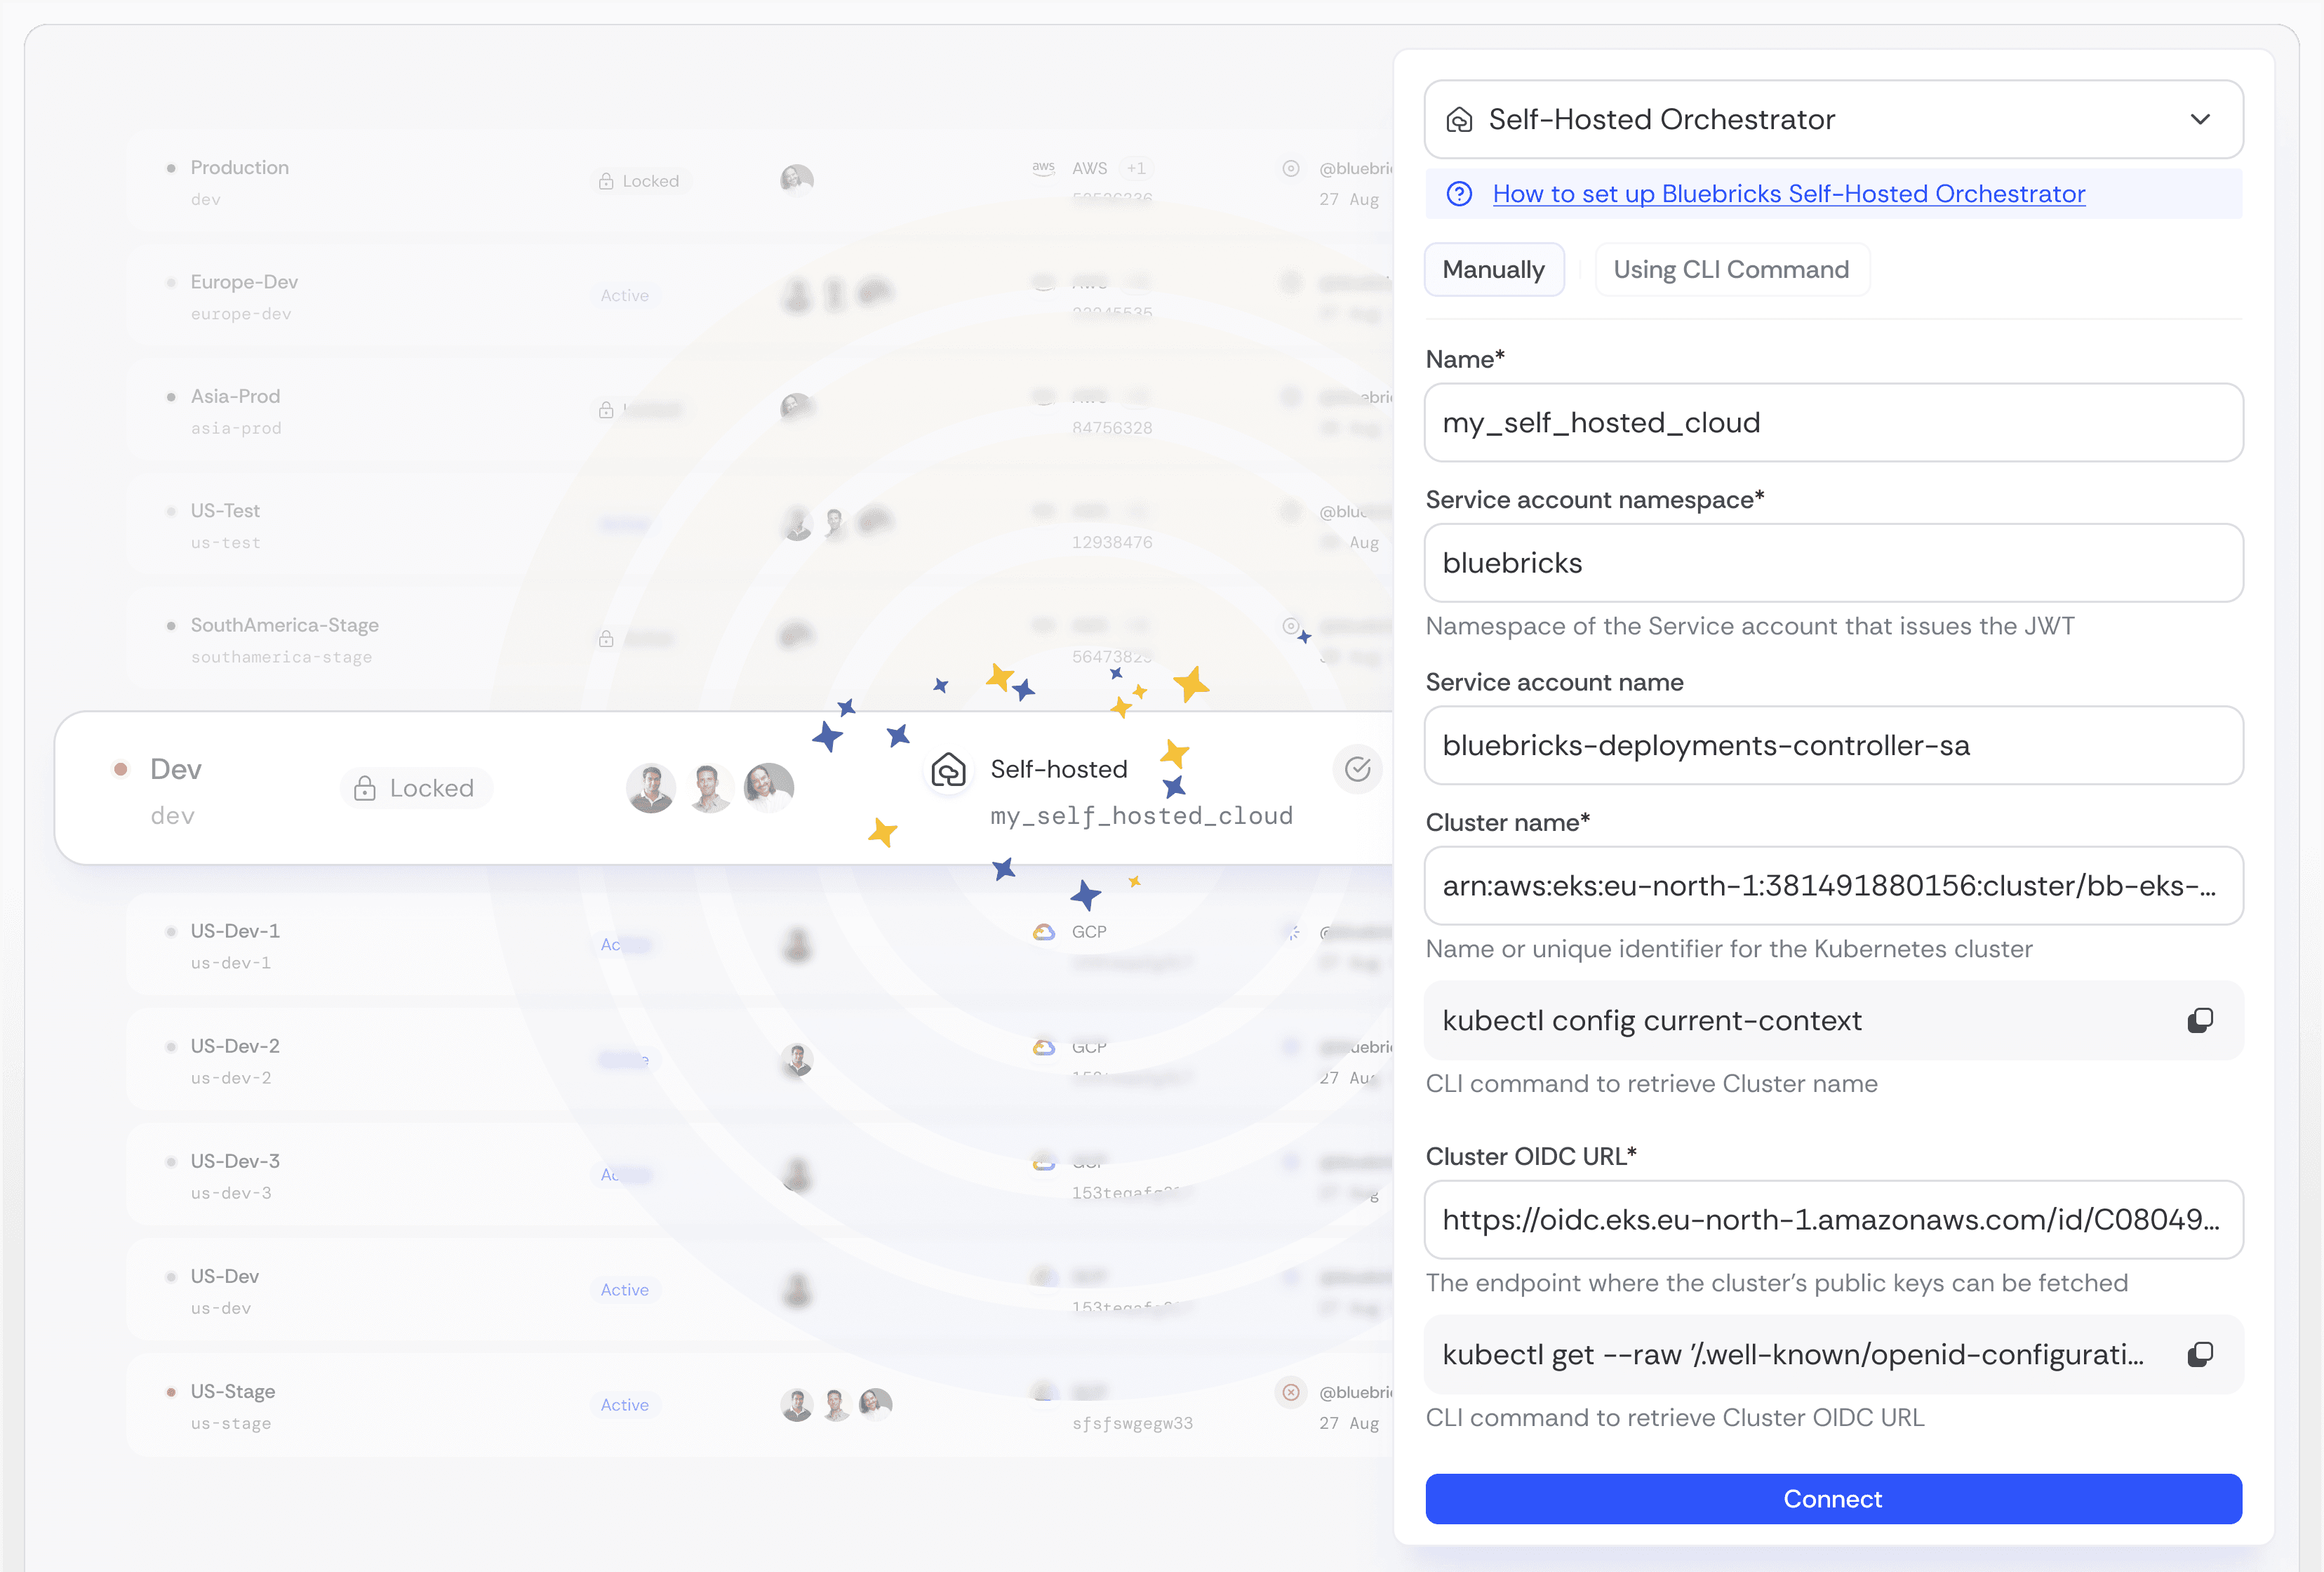
Task: Click the Self-Hosted Orchestrator house icon
Action: pyautogui.click(x=1459, y=119)
